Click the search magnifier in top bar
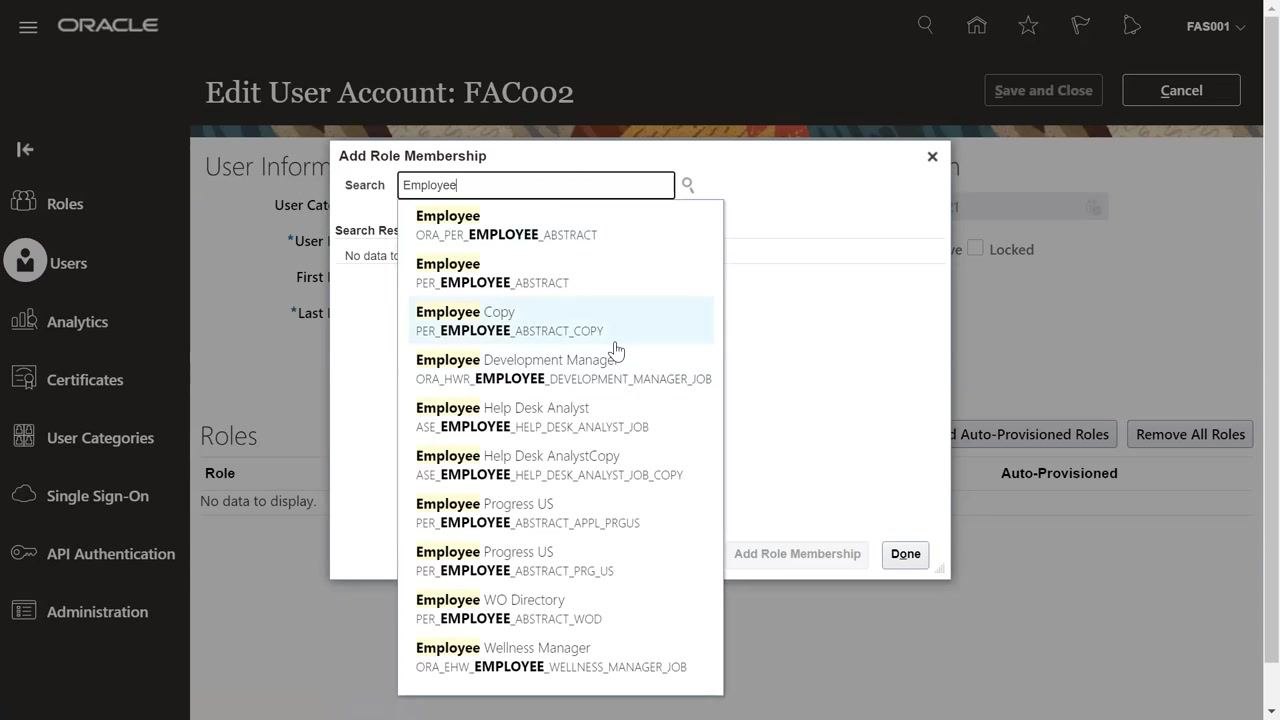Viewport: 1280px width, 720px height. tap(925, 25)
